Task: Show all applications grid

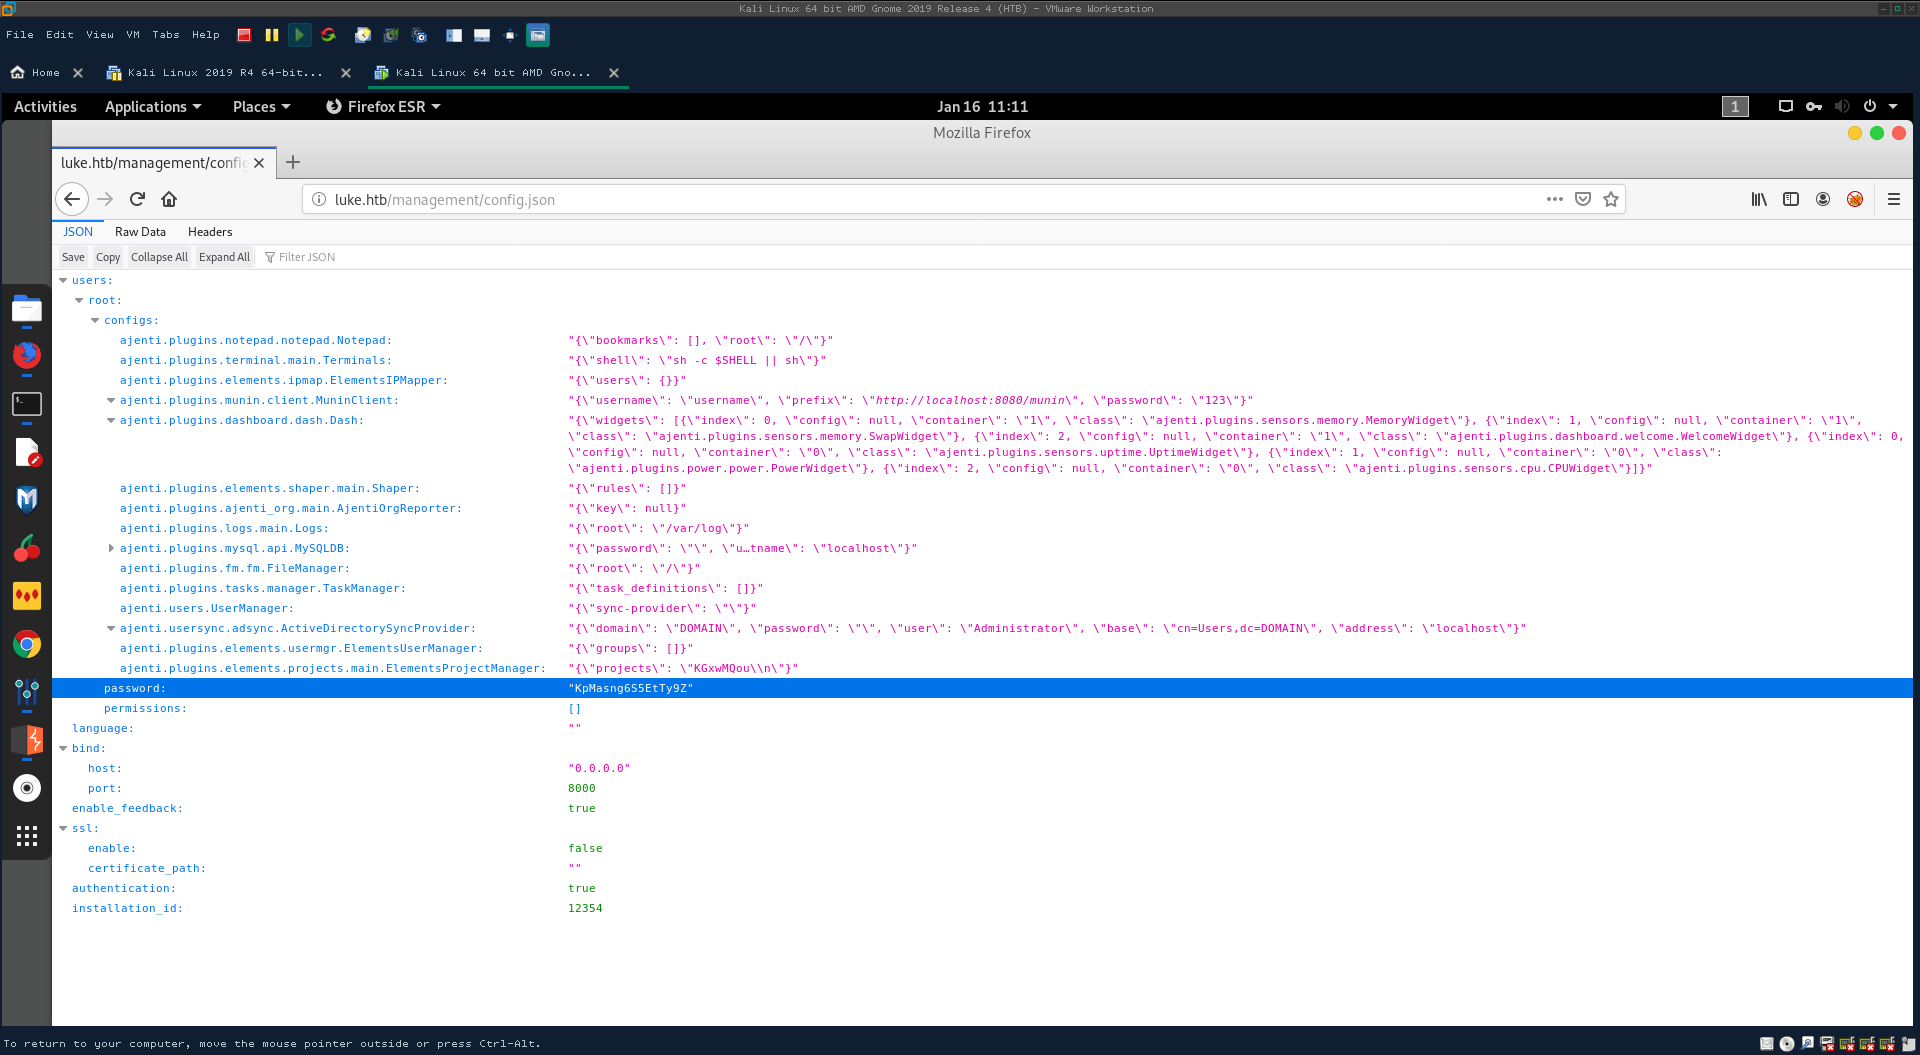Action: (27, 836)
